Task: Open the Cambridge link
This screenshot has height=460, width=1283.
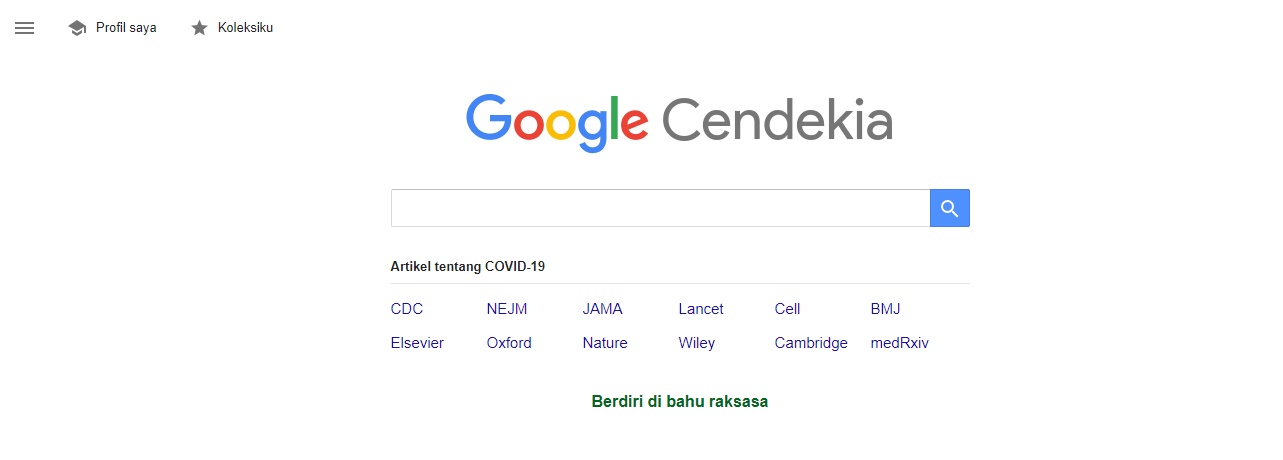Action: point(811,343)
